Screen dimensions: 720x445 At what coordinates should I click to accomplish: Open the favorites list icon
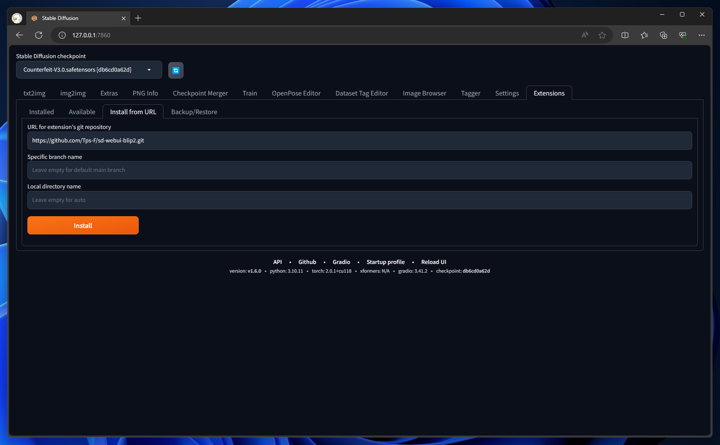click(x=644, y=35)
